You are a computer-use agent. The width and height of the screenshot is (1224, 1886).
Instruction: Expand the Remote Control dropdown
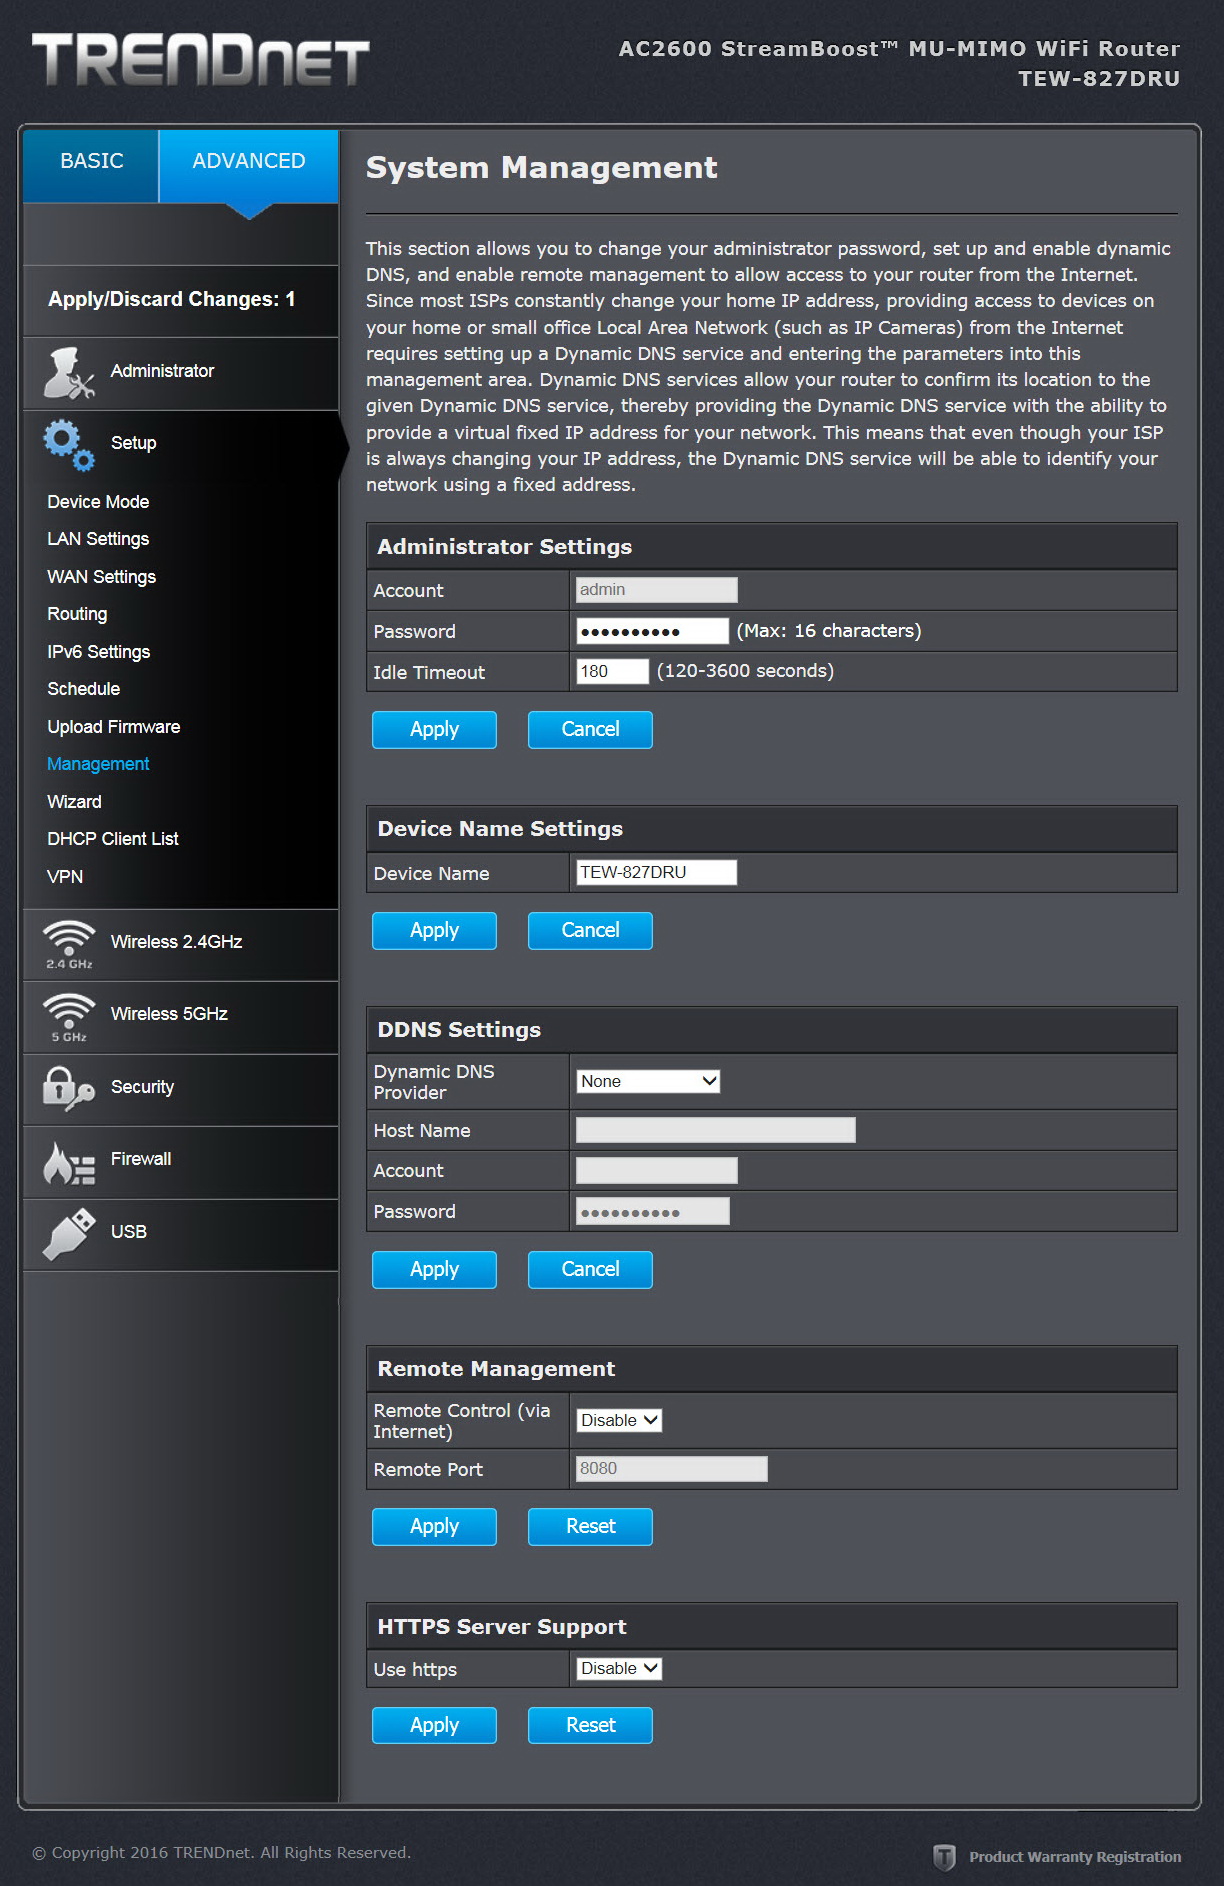619,1420
